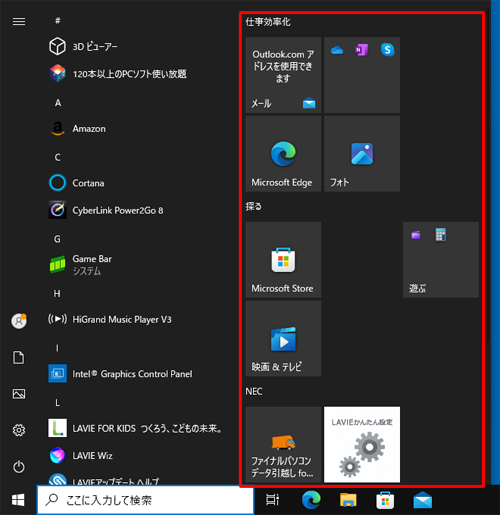Click the Skype icon in the tile folder
500x515 pixels.
click(x=387, y=50)
